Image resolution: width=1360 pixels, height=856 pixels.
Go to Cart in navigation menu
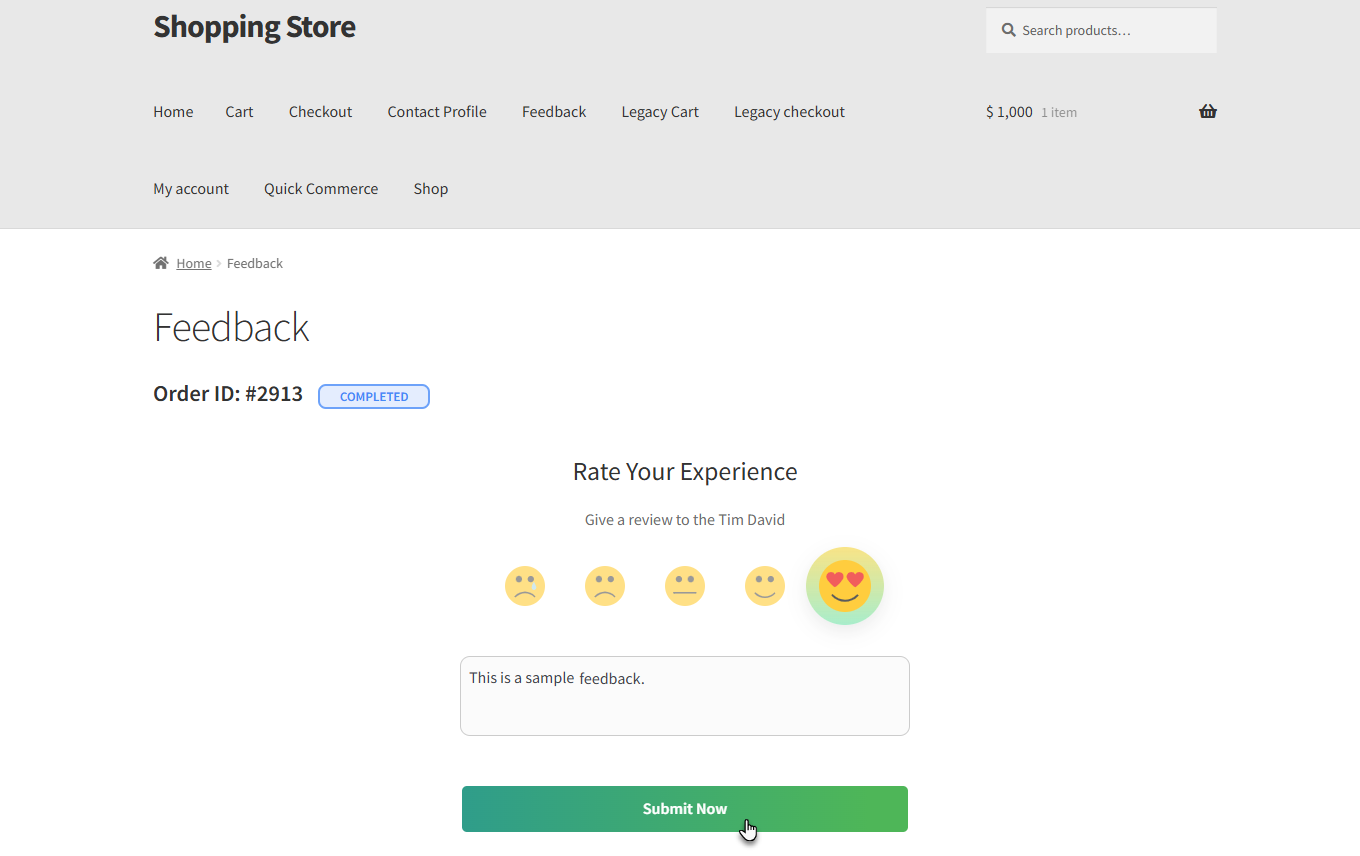(x=239, y=112)
